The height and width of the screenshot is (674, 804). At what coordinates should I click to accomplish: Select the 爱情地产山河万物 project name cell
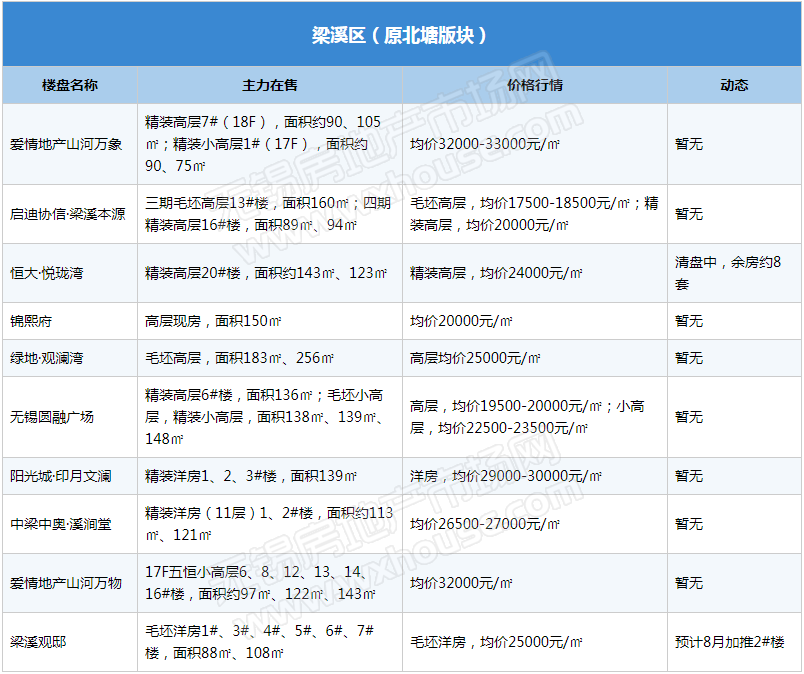66,583
